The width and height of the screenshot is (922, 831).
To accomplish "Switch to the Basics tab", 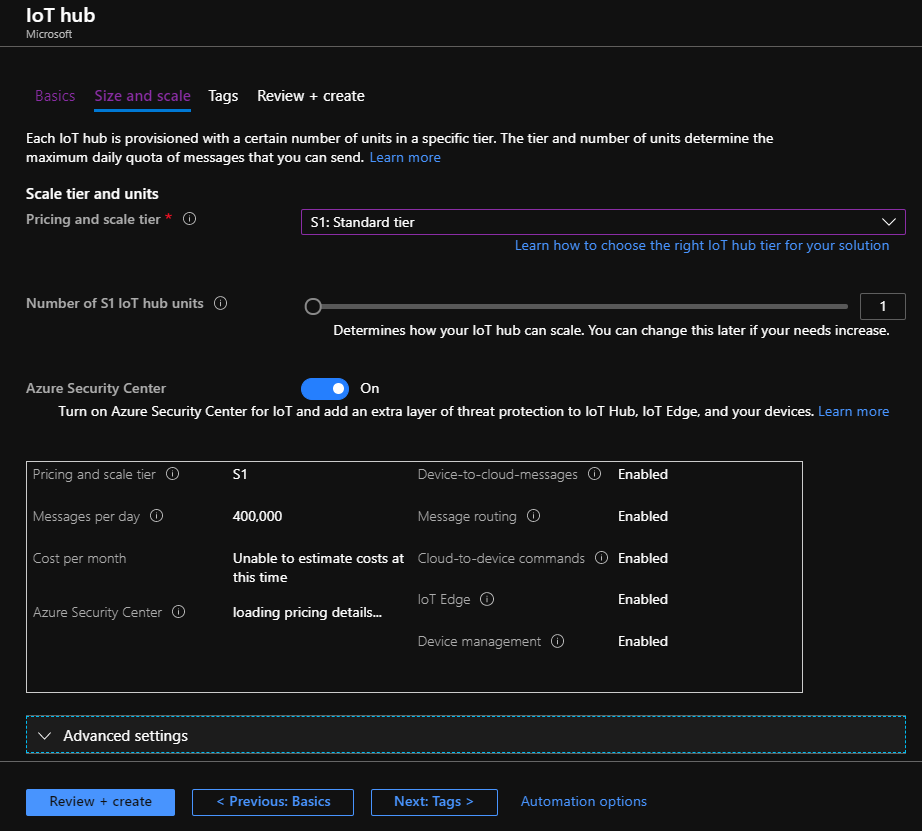I will [x=55, y=96].
